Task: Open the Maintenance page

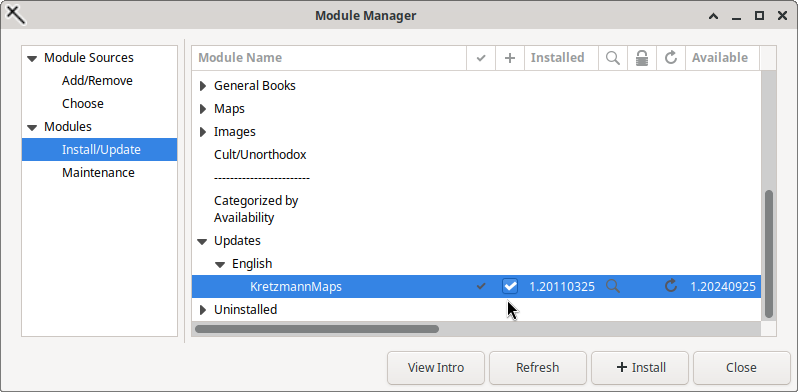Action: coord(98,173)
